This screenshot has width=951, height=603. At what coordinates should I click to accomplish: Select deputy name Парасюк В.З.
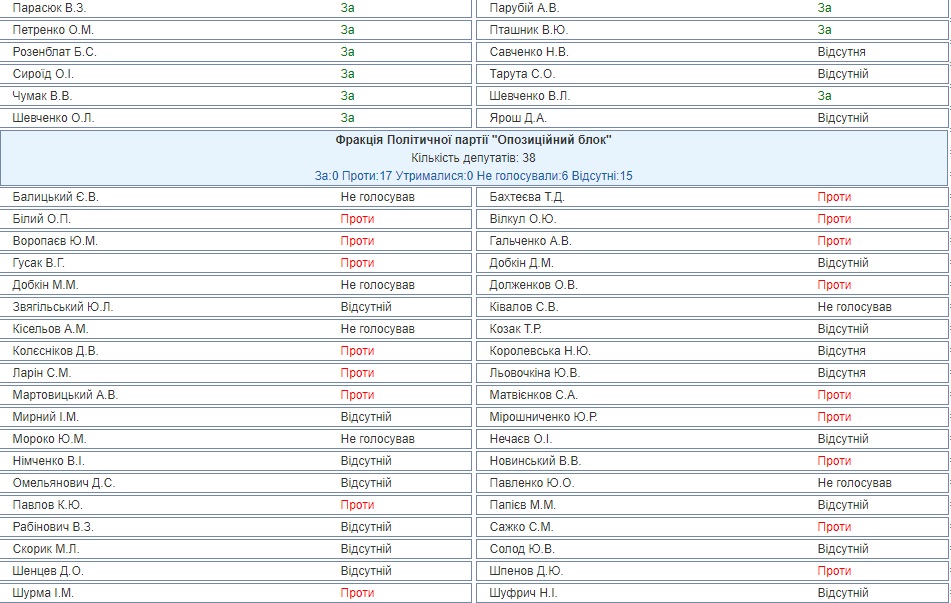[x=49, y=8]
